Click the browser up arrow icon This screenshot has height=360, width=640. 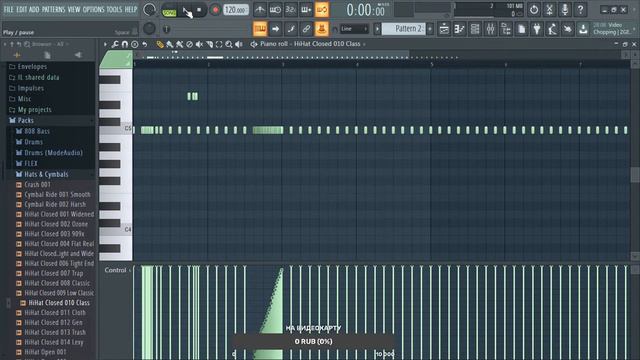12,44
